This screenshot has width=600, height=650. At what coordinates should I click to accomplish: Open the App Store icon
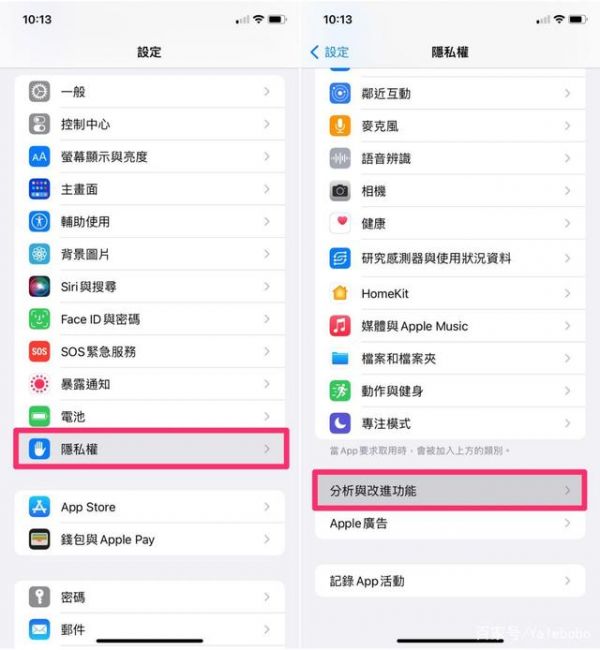pyautogui.click(x=39, y=507)
